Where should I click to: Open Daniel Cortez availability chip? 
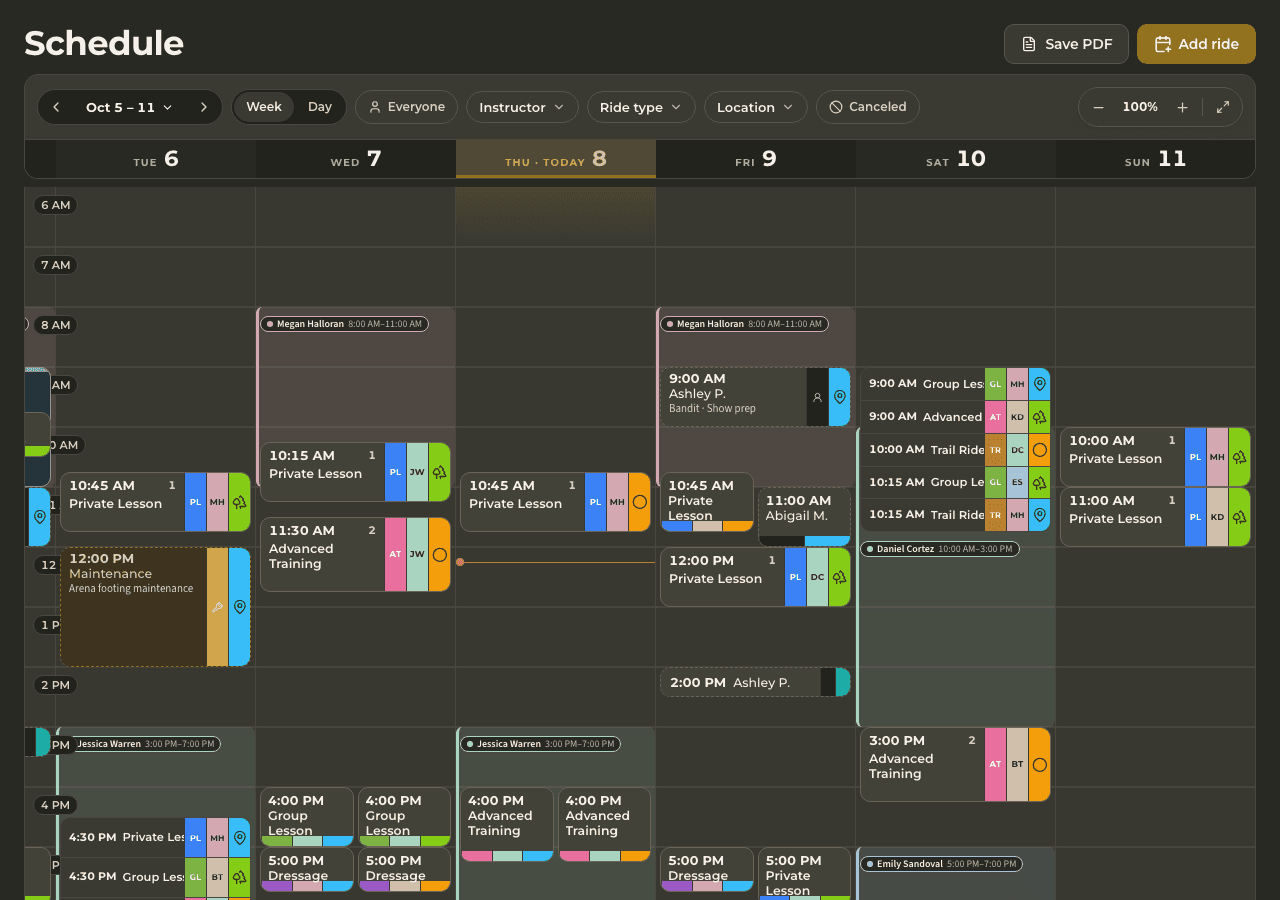tap(940, 549)
